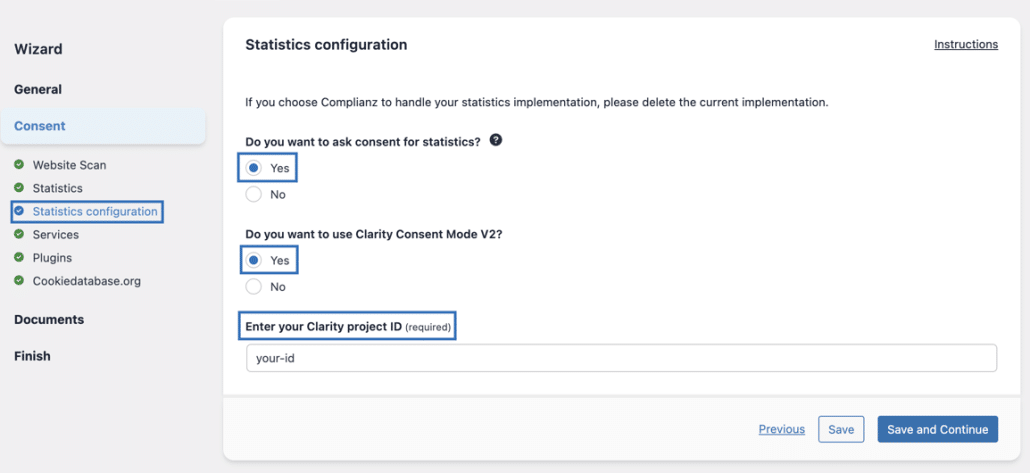Image resolution: width=1030 pixels, height=473 pixels.
Task: Select No for asking statistics consent
Action: [x=254, y=194]
